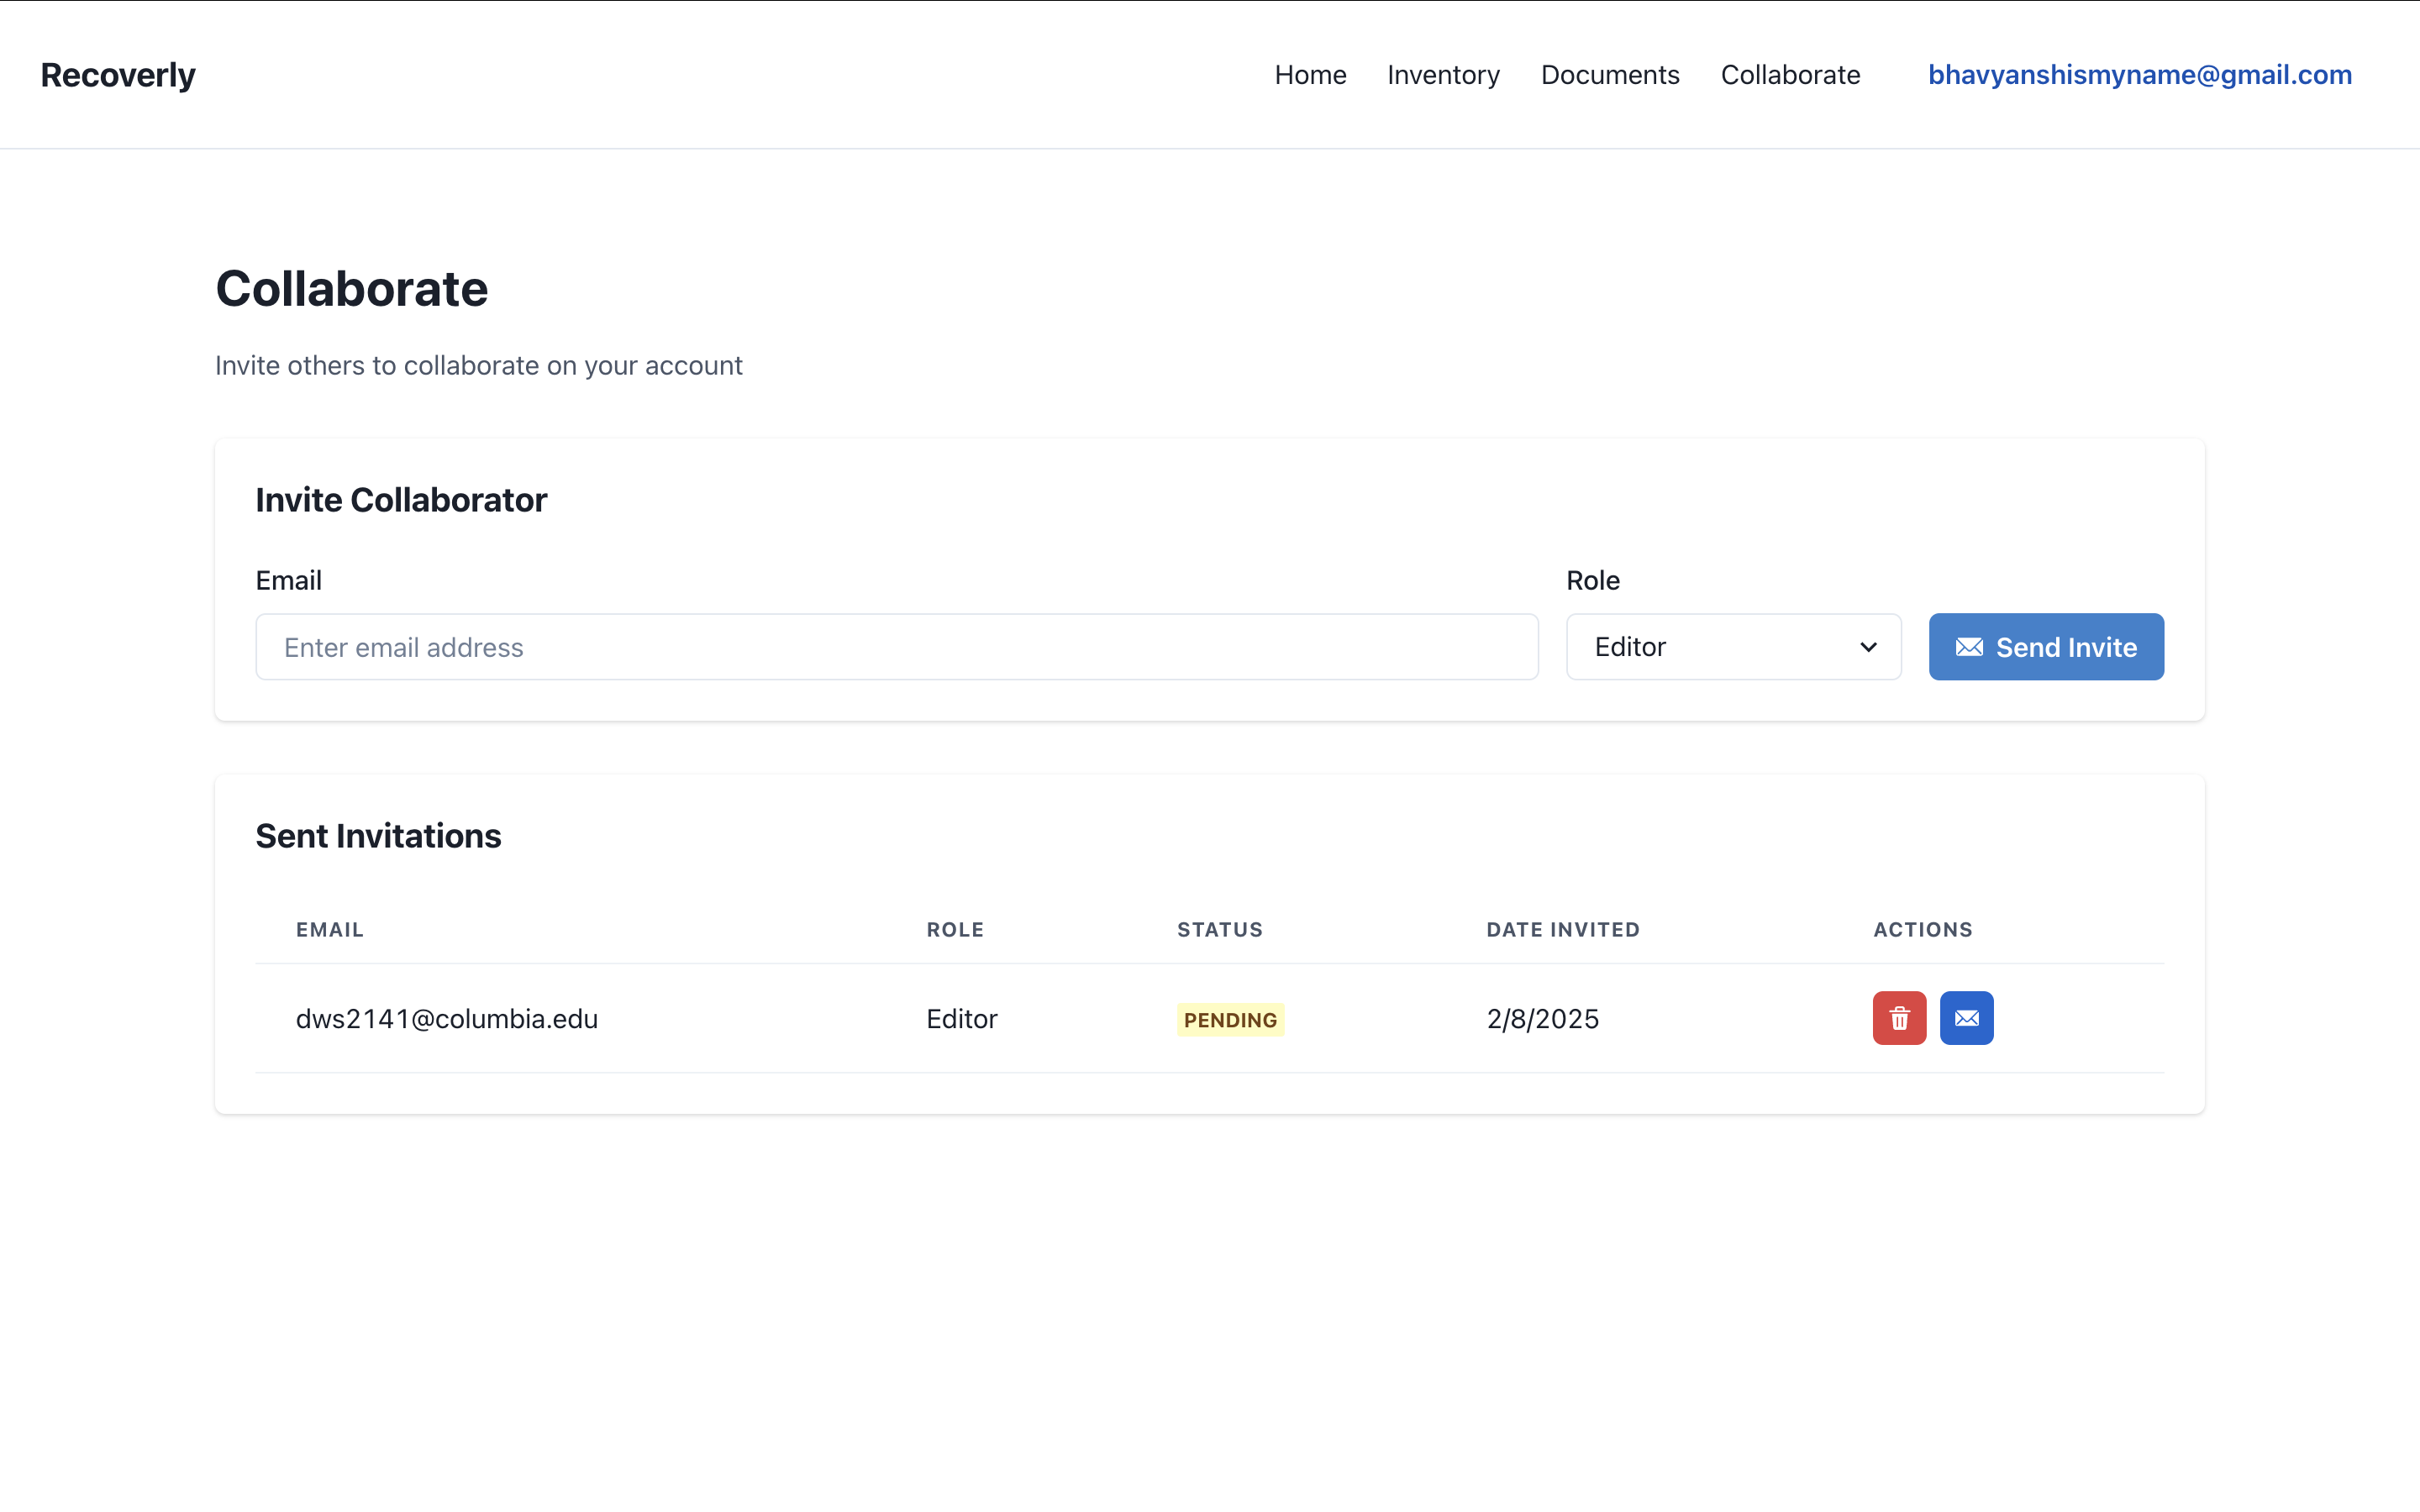This screenshot has height=1512, width=2420.
Task: Click the ROLE column header
Action: 955,930
